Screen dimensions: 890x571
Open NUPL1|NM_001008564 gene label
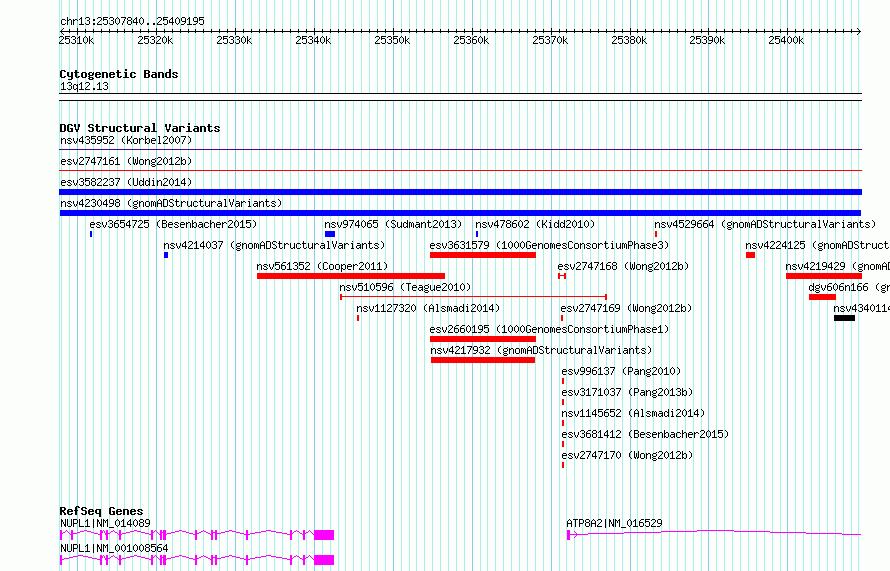(114, 548)
